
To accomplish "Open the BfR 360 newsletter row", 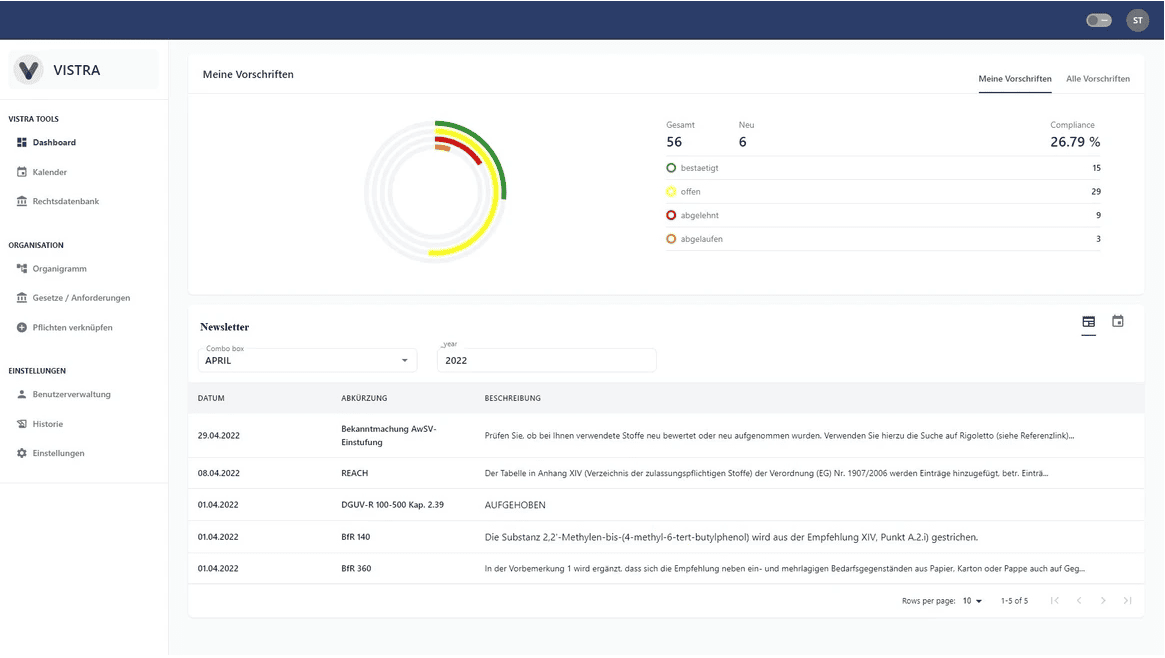I will tap(666, 569).
